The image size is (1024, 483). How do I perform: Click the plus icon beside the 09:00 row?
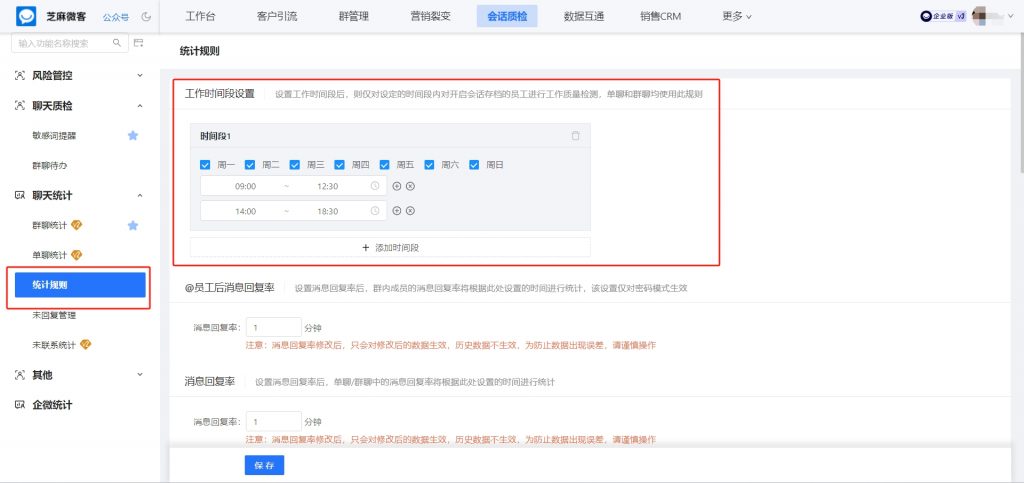[396, 186]
